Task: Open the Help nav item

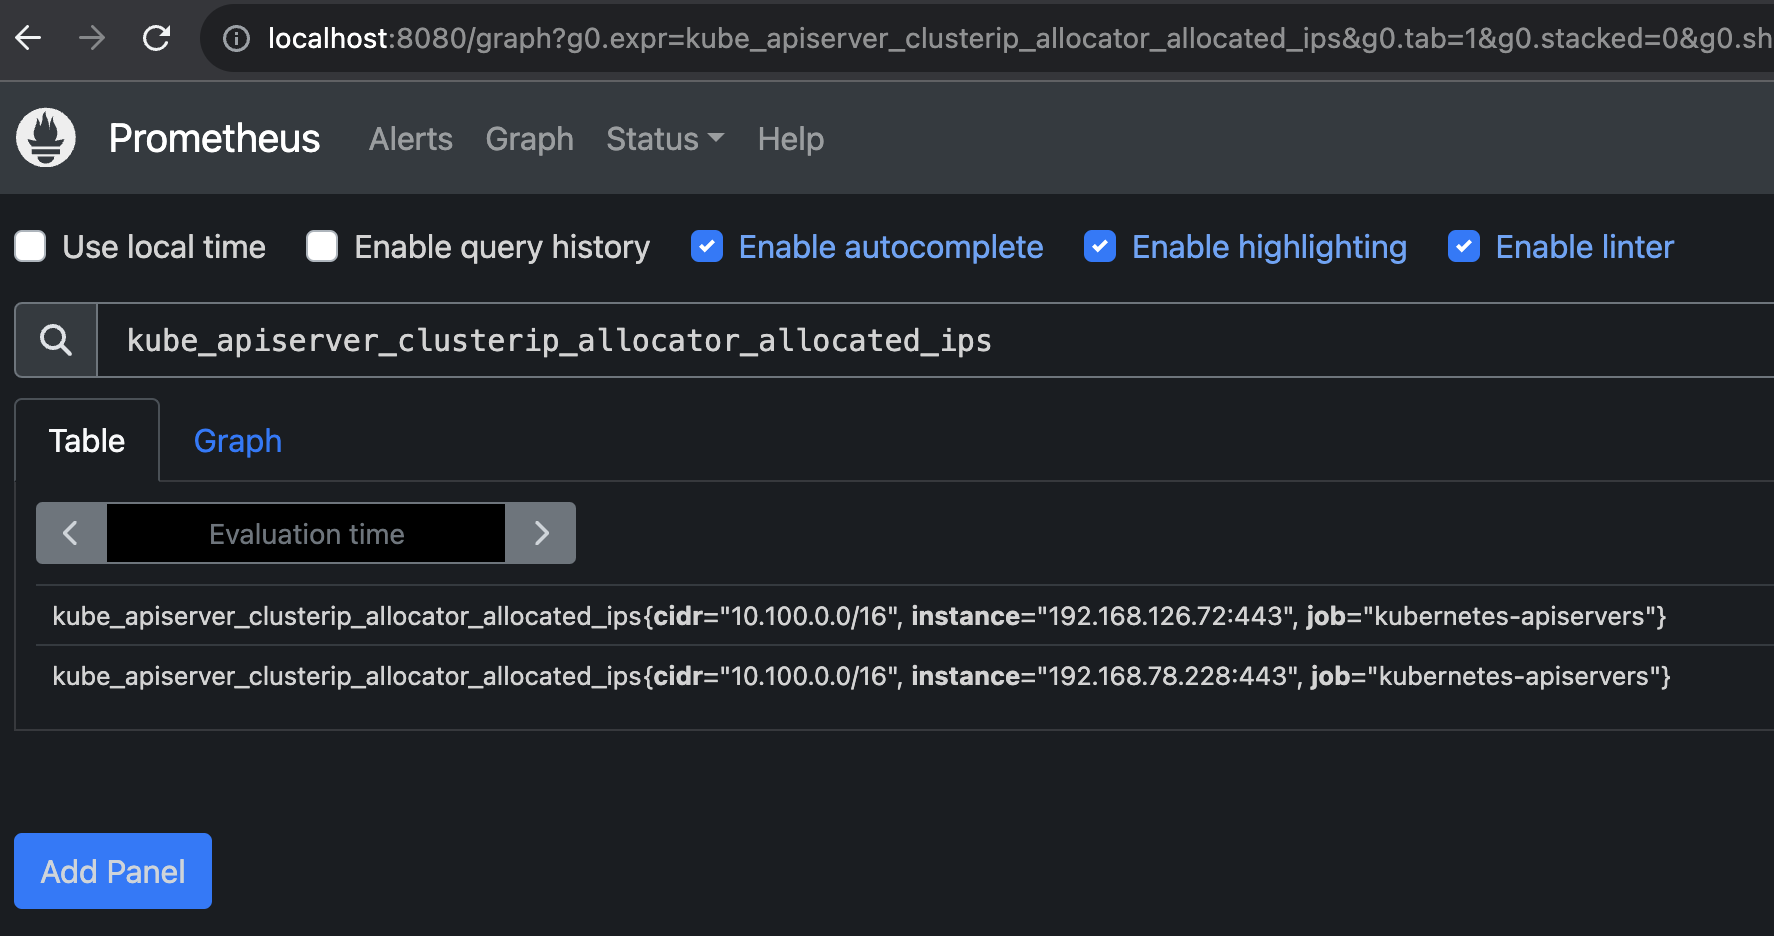Action: pyautogui.click(x=791, y=139)
